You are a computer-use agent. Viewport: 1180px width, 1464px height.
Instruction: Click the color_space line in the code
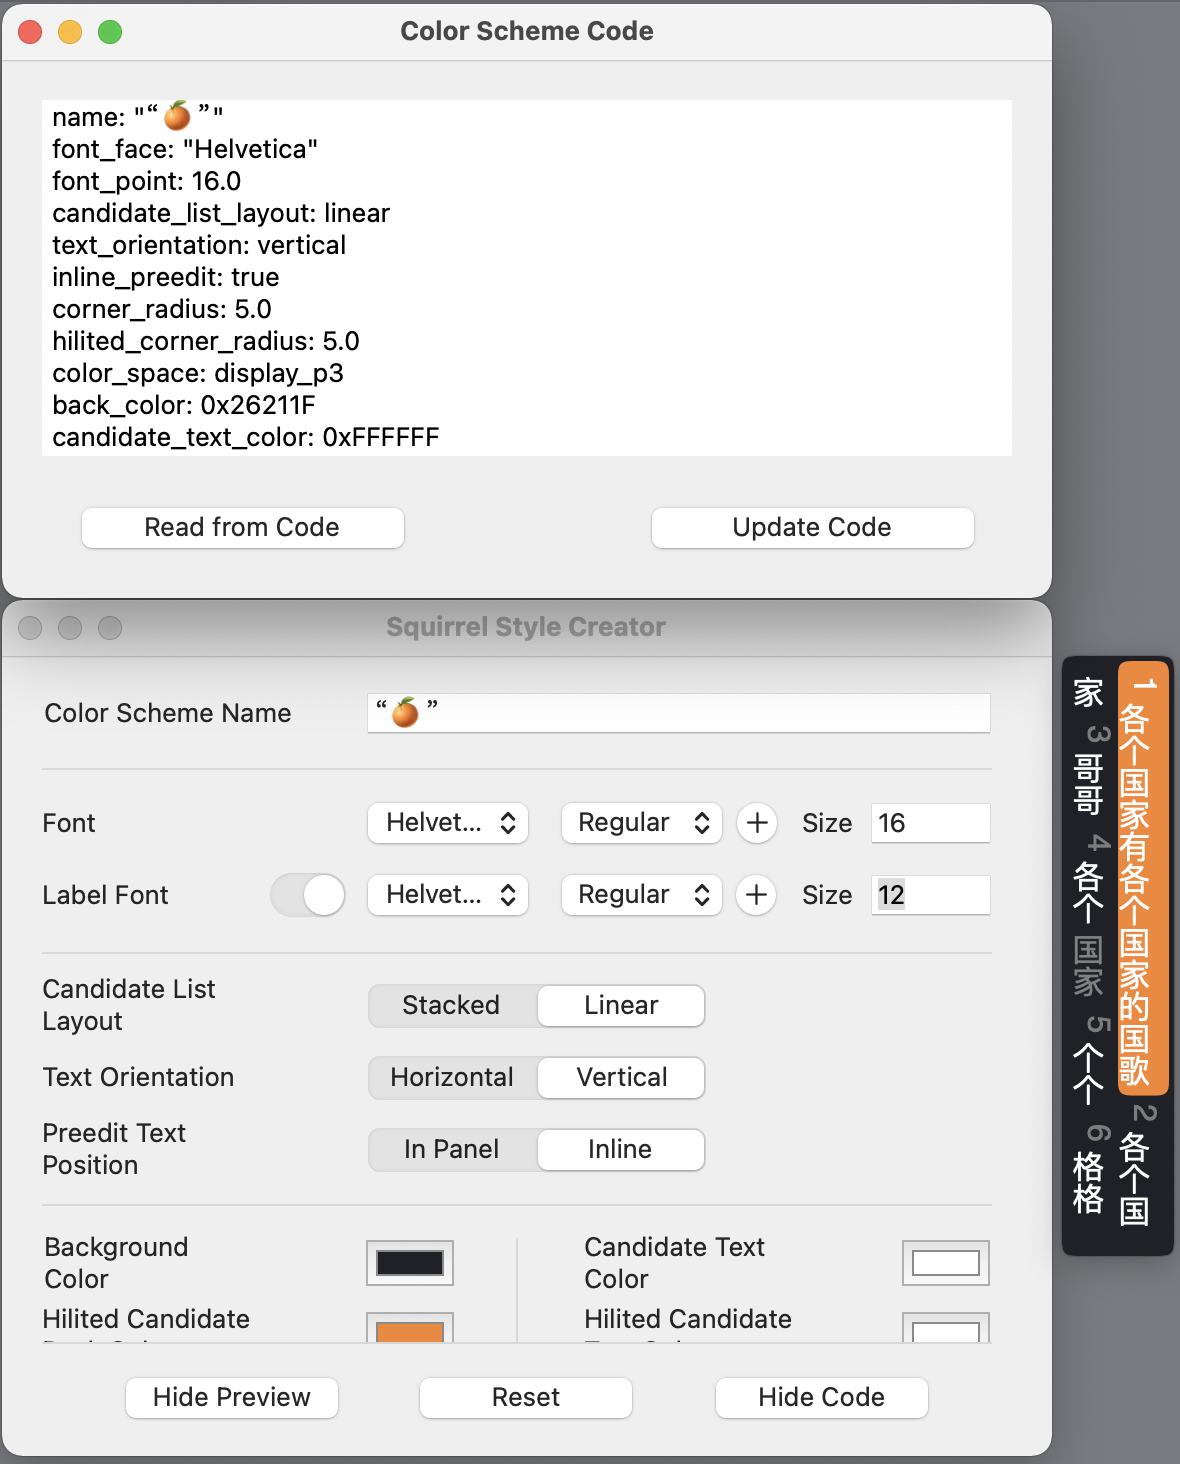pos(198,373)
